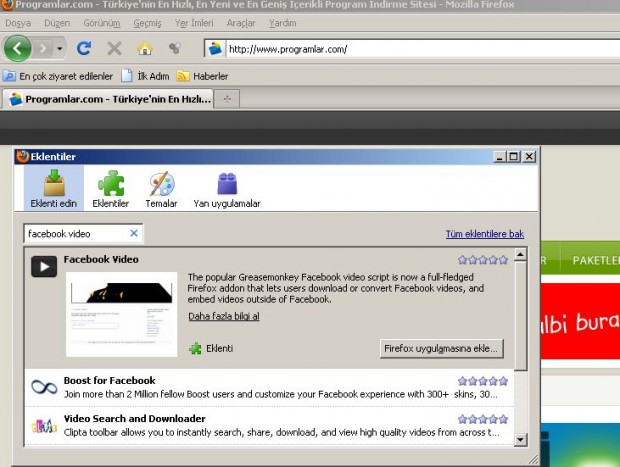Reload the page with the blue refresh icon
Image resolution: width=620 pixels, height=467 pixels.
pos(84,48)
